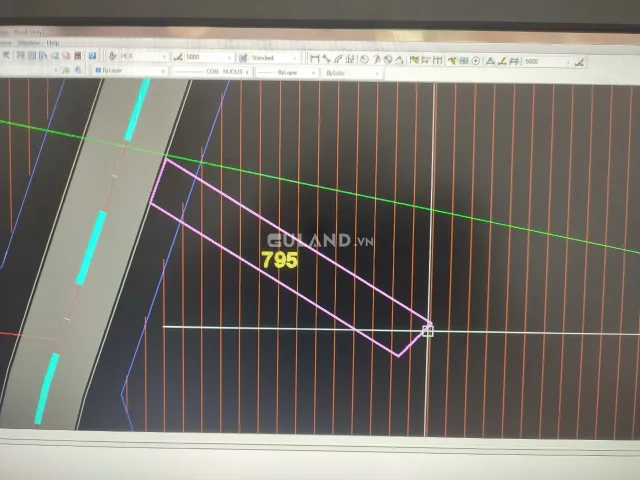
Task: Click the blue Help question-mark icon
Action: [92, 56]
